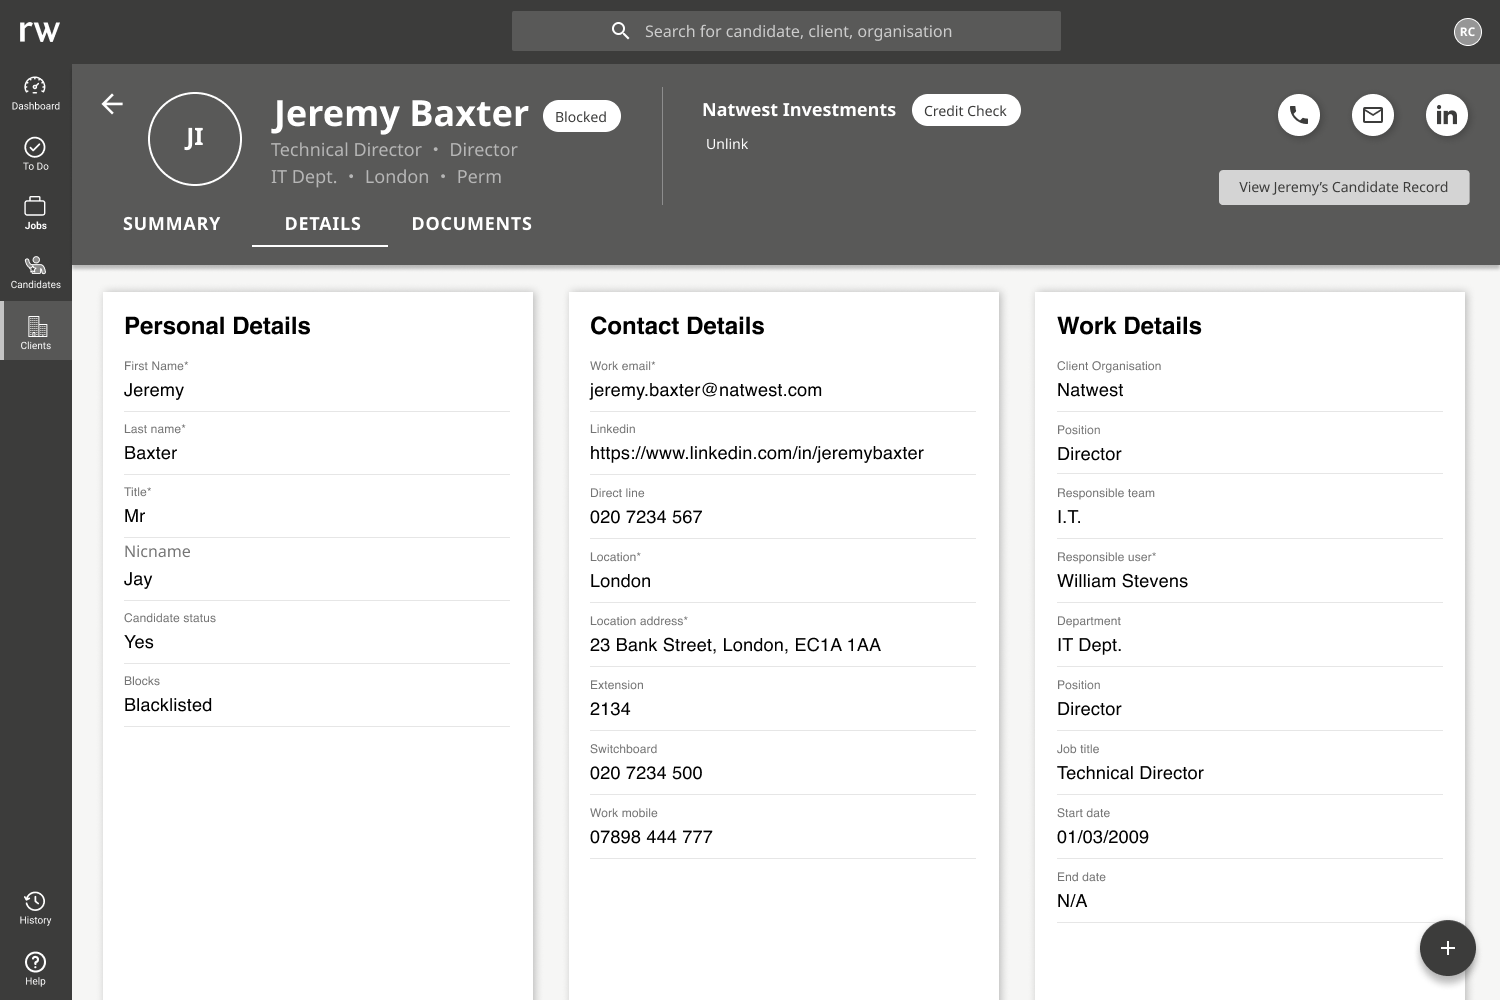Open History in the sidebar
Image resolution: width=1500 pixels, height=1000 pixels.
[x=35, y=908]
